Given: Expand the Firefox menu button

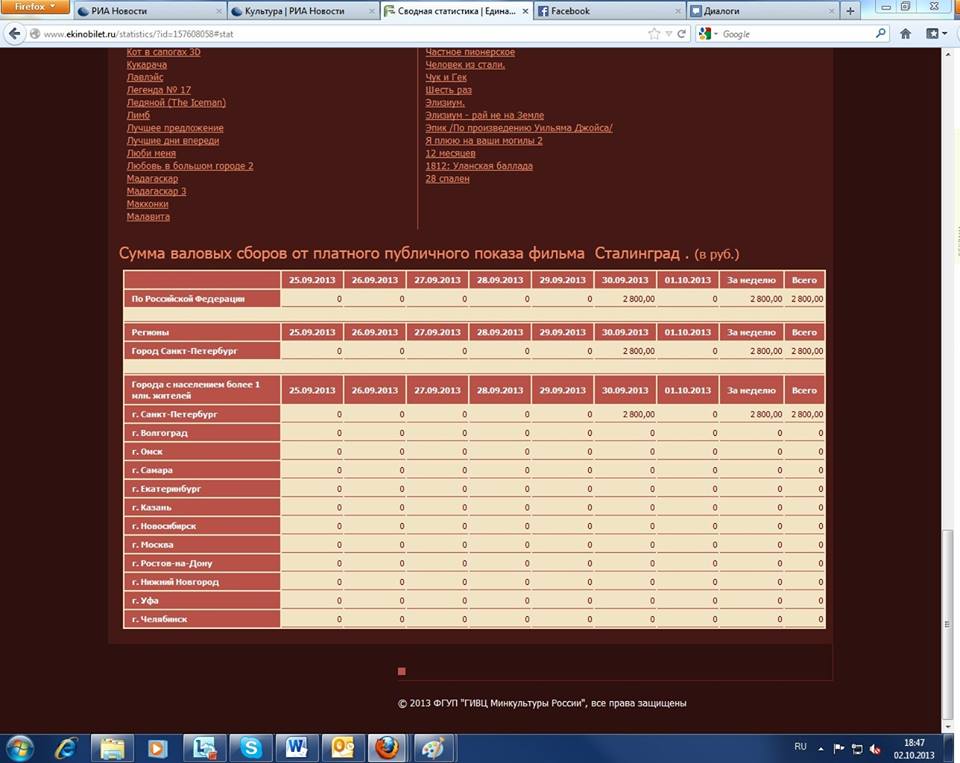Looking at the screenshot, I should point(35,7).
